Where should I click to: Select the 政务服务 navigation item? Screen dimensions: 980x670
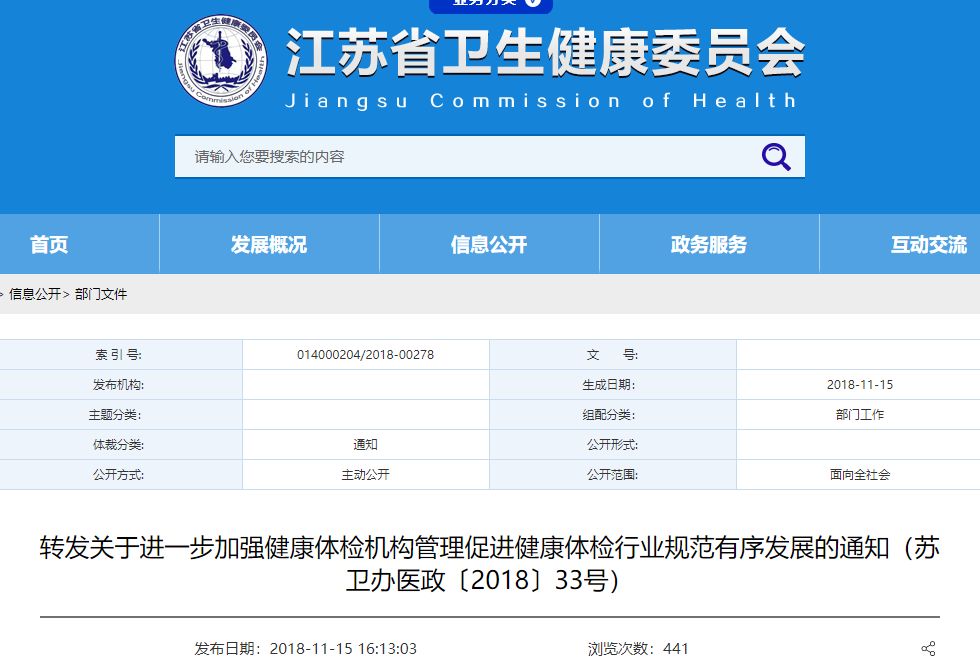709,245
